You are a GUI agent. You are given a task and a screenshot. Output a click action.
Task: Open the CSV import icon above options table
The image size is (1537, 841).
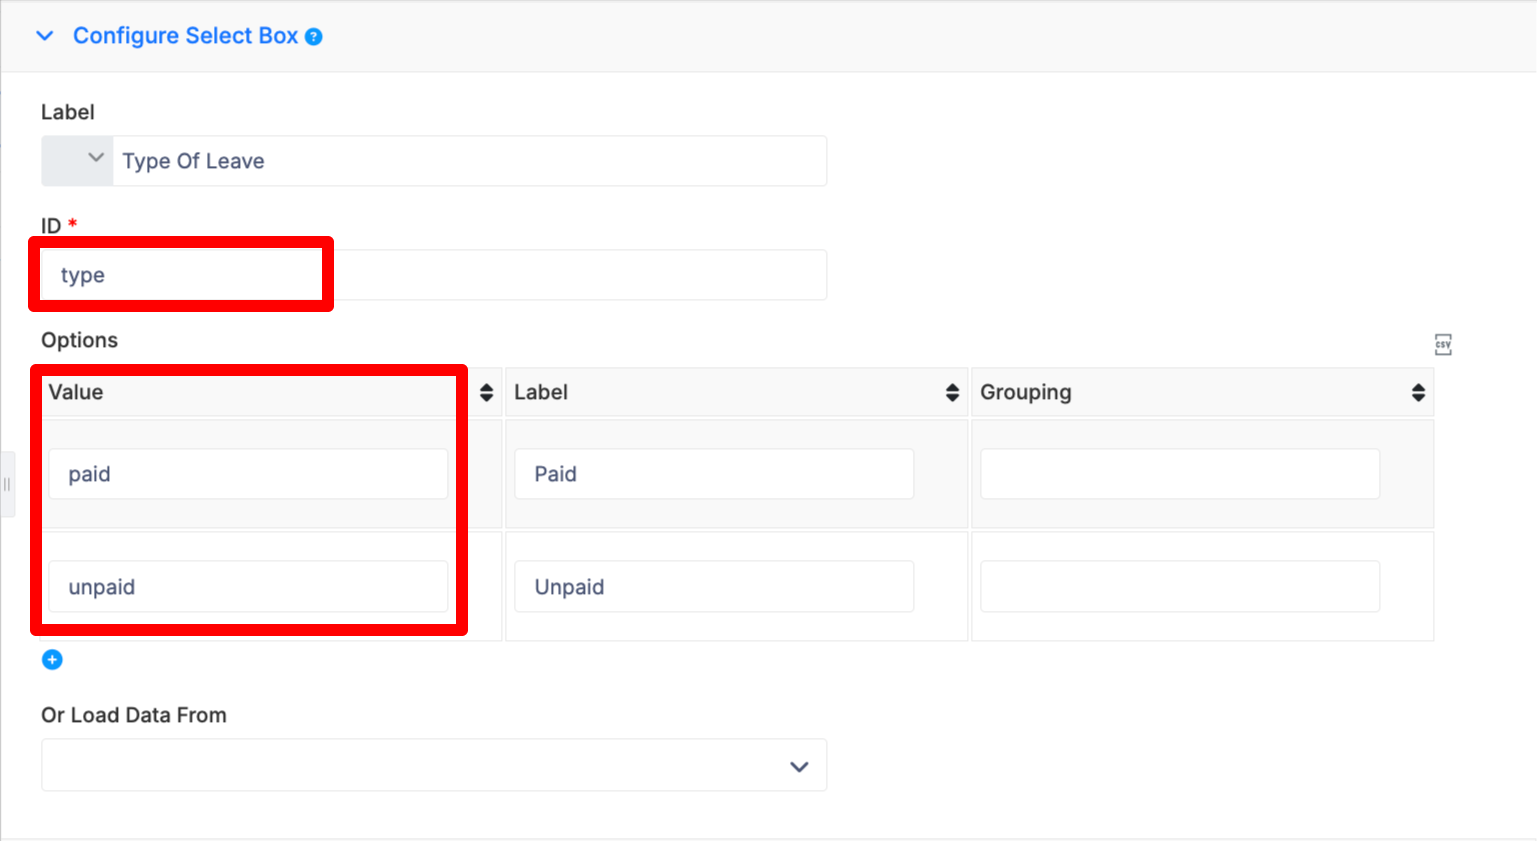1443,345
